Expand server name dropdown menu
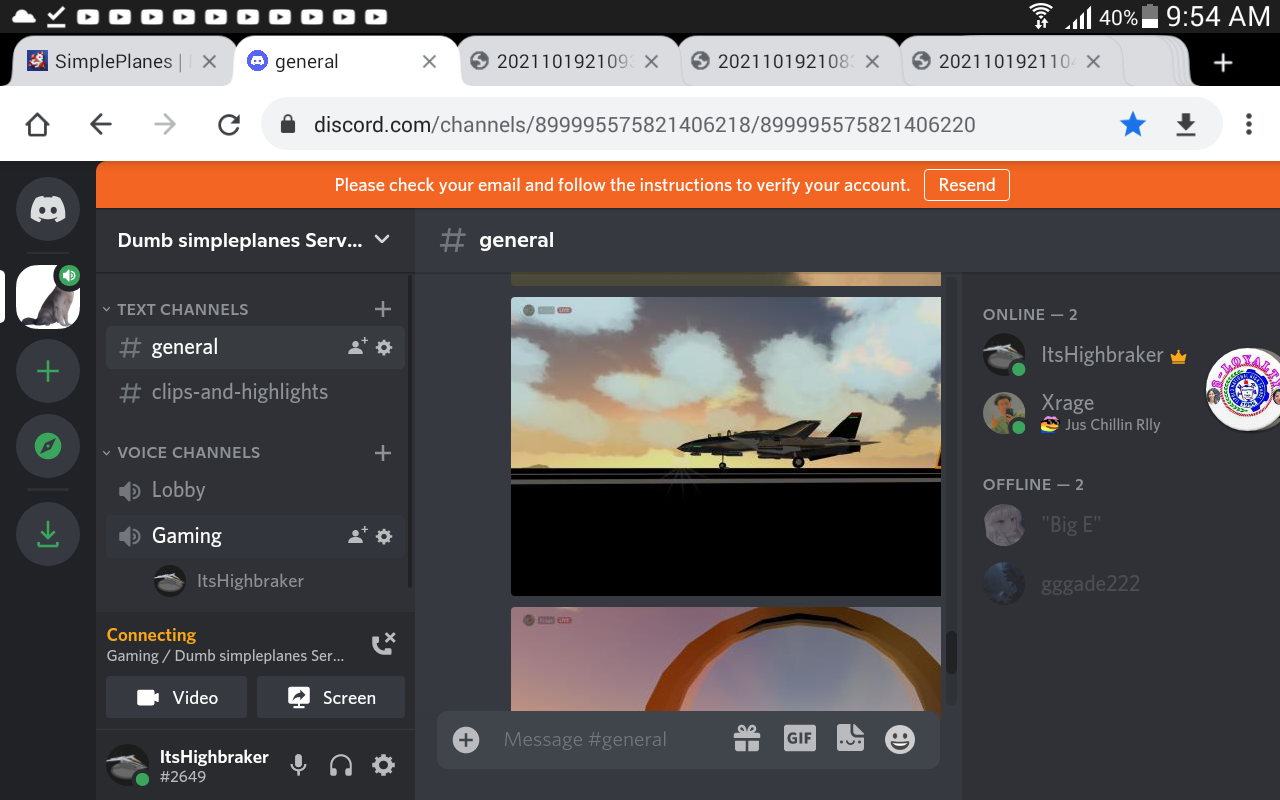The height and width of the screenshot is (800, 1280). (x=382, y=240)
